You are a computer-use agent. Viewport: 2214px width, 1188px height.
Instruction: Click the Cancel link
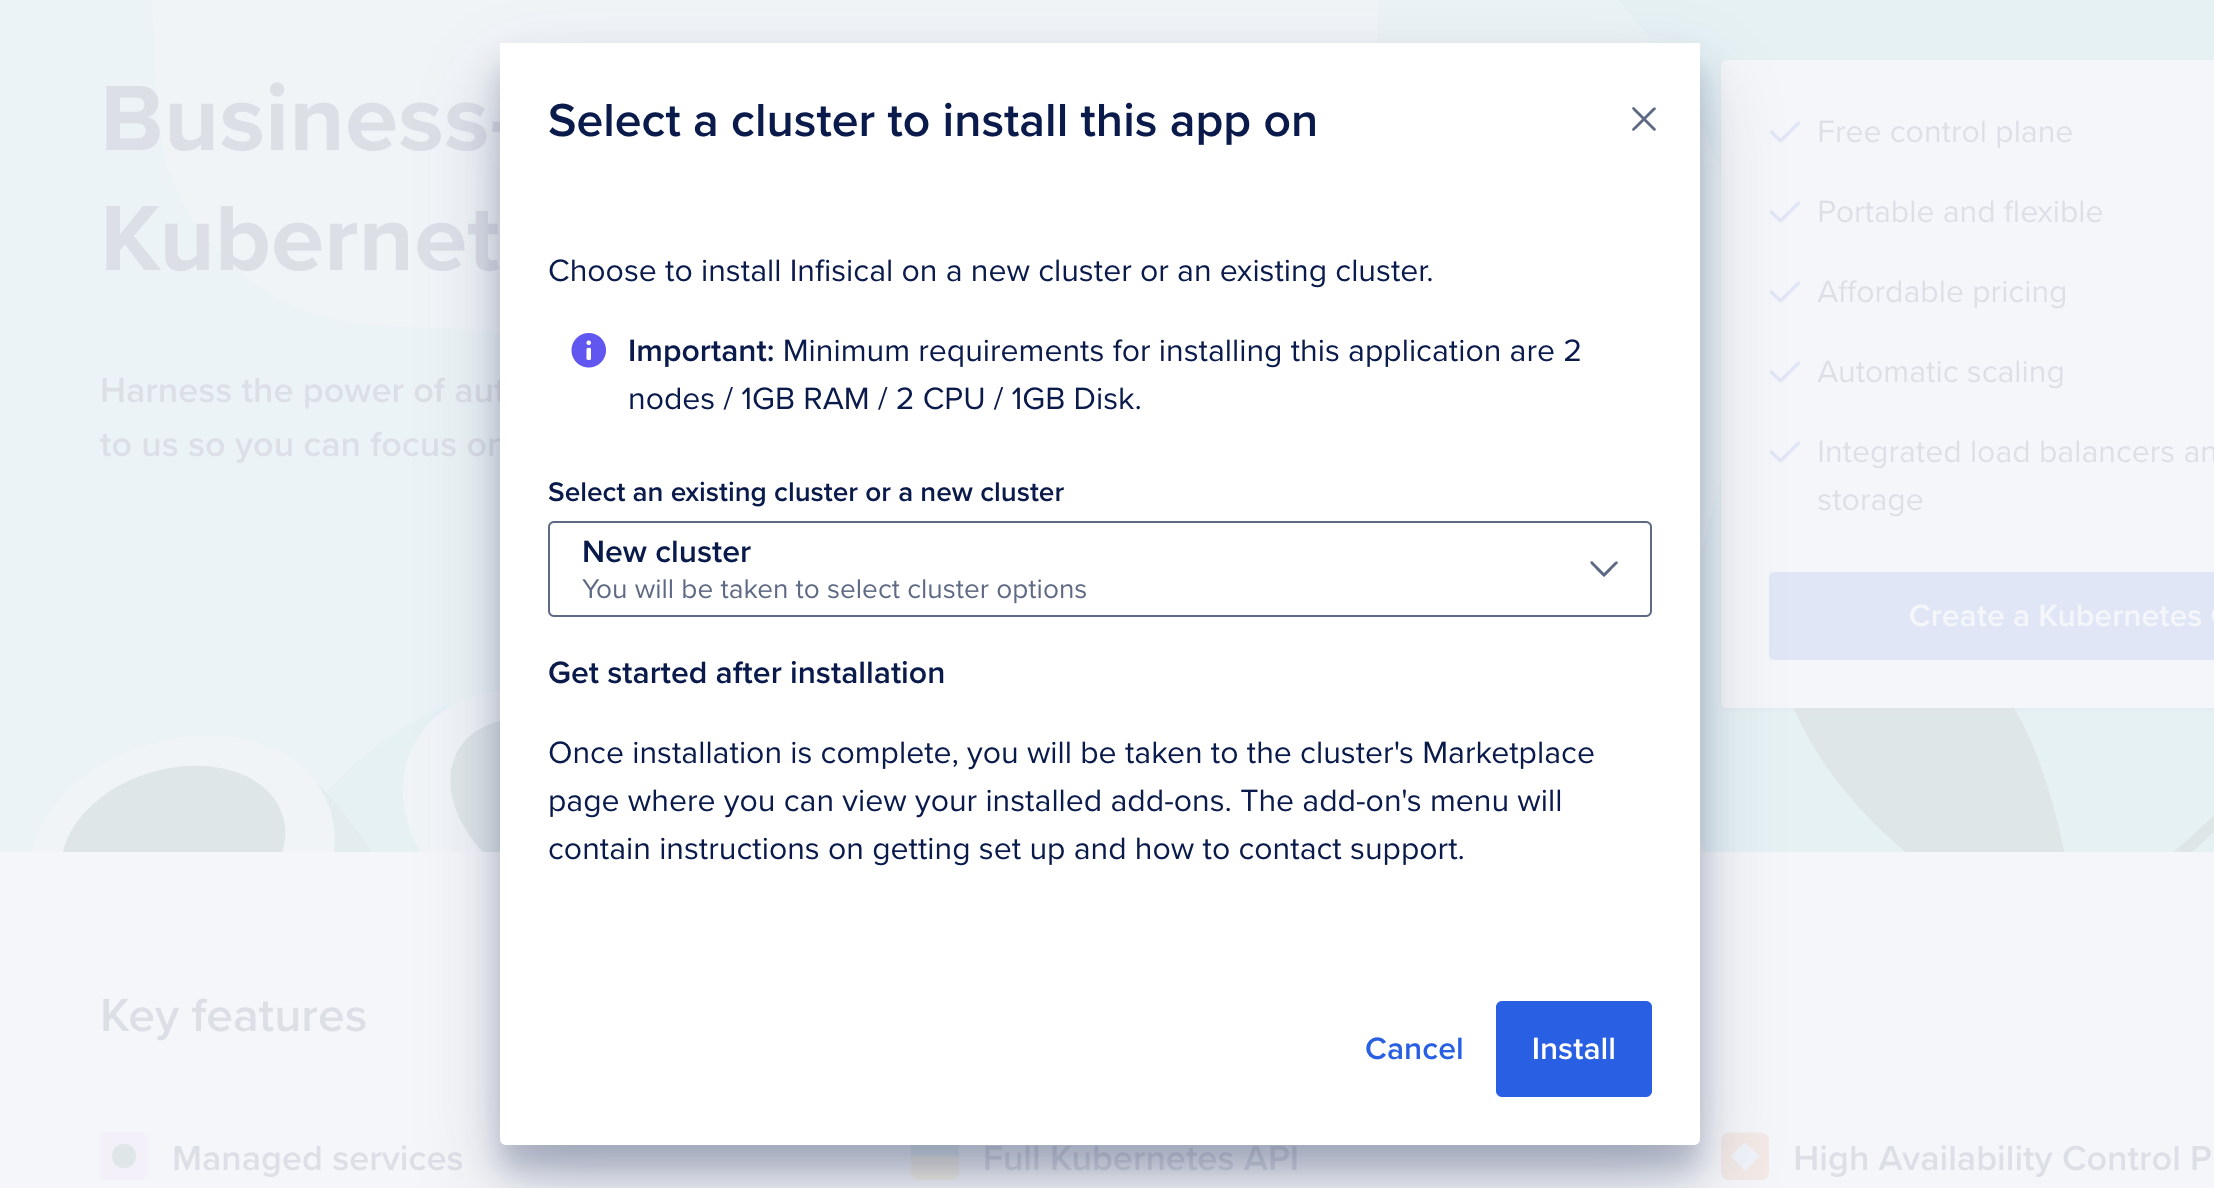tap(1413, 1048)
